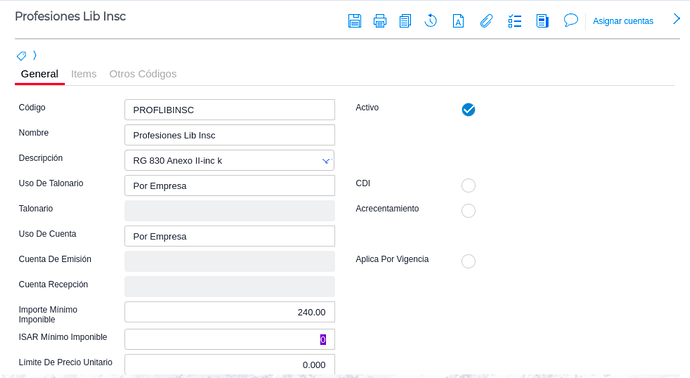
Task: Enable the CDI checkbox
Action: pyautogui.click(x=468, y=185)
